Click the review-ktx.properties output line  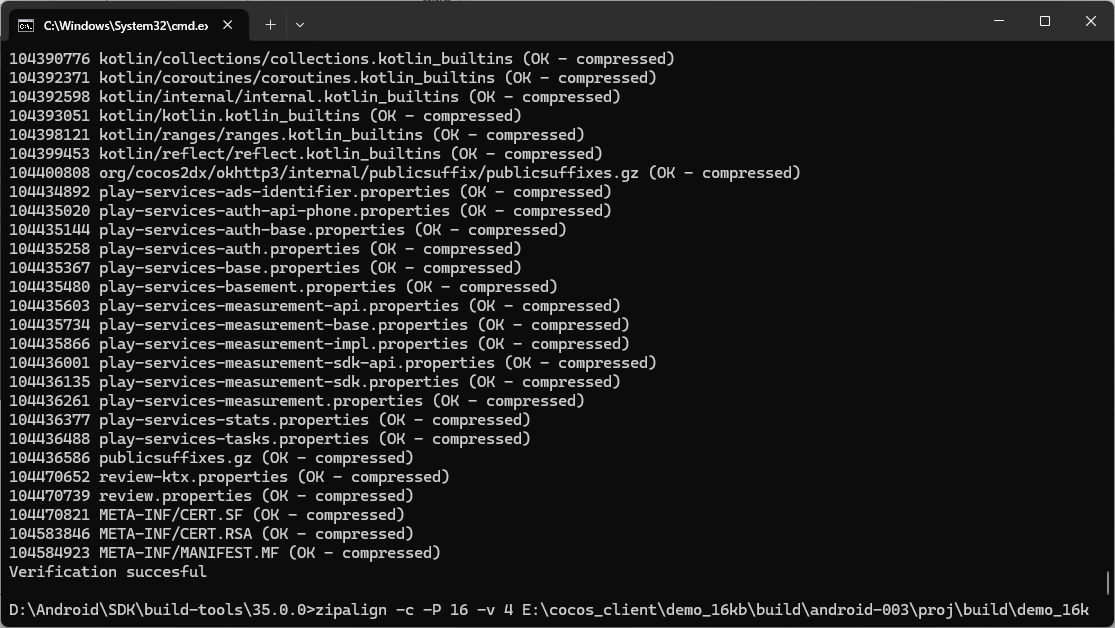[229, 477]
